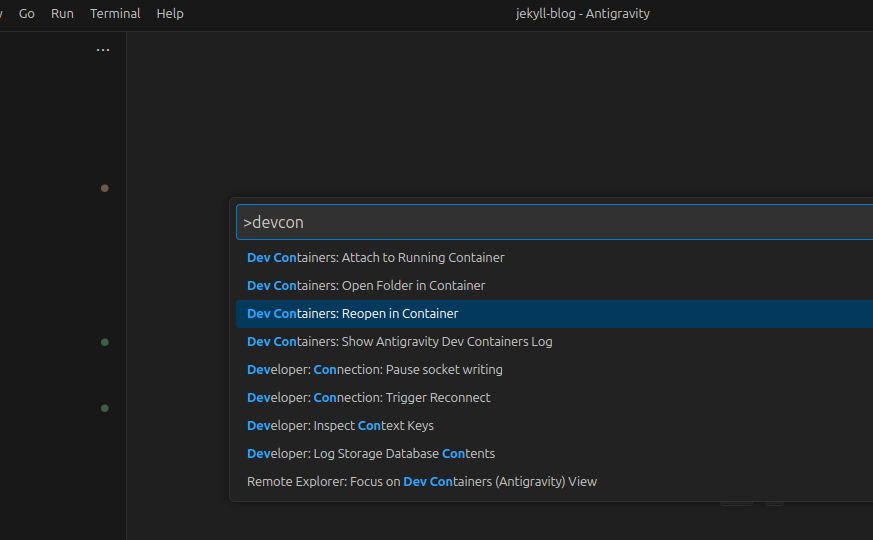Click the lowest green status dot in sidebar
Viewport: 873px width, 540px height.
point(105,408)
